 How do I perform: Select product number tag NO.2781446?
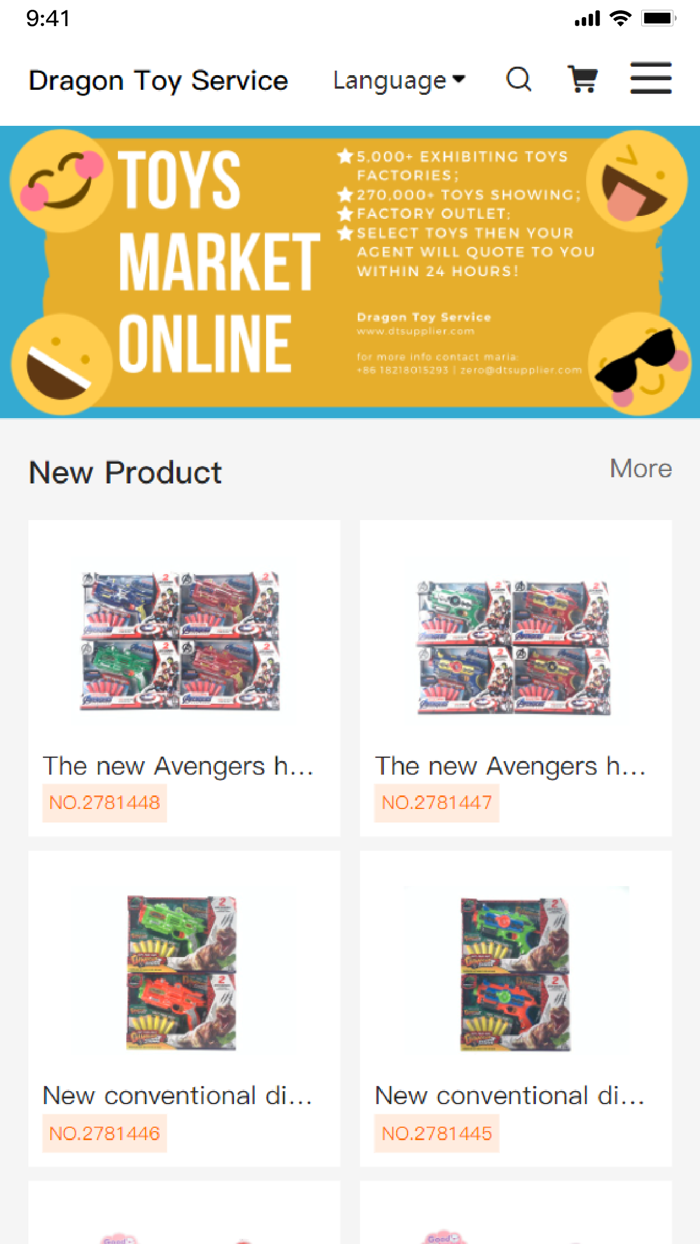(104, 1134)
